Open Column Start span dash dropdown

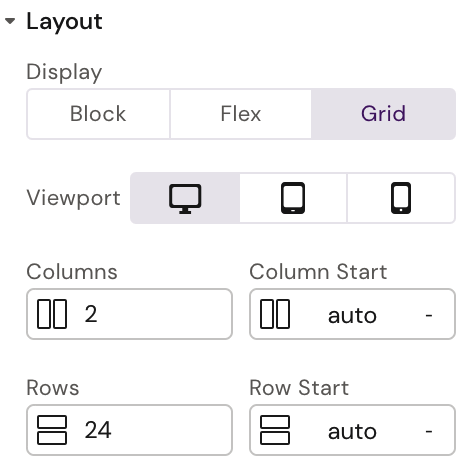429,315
